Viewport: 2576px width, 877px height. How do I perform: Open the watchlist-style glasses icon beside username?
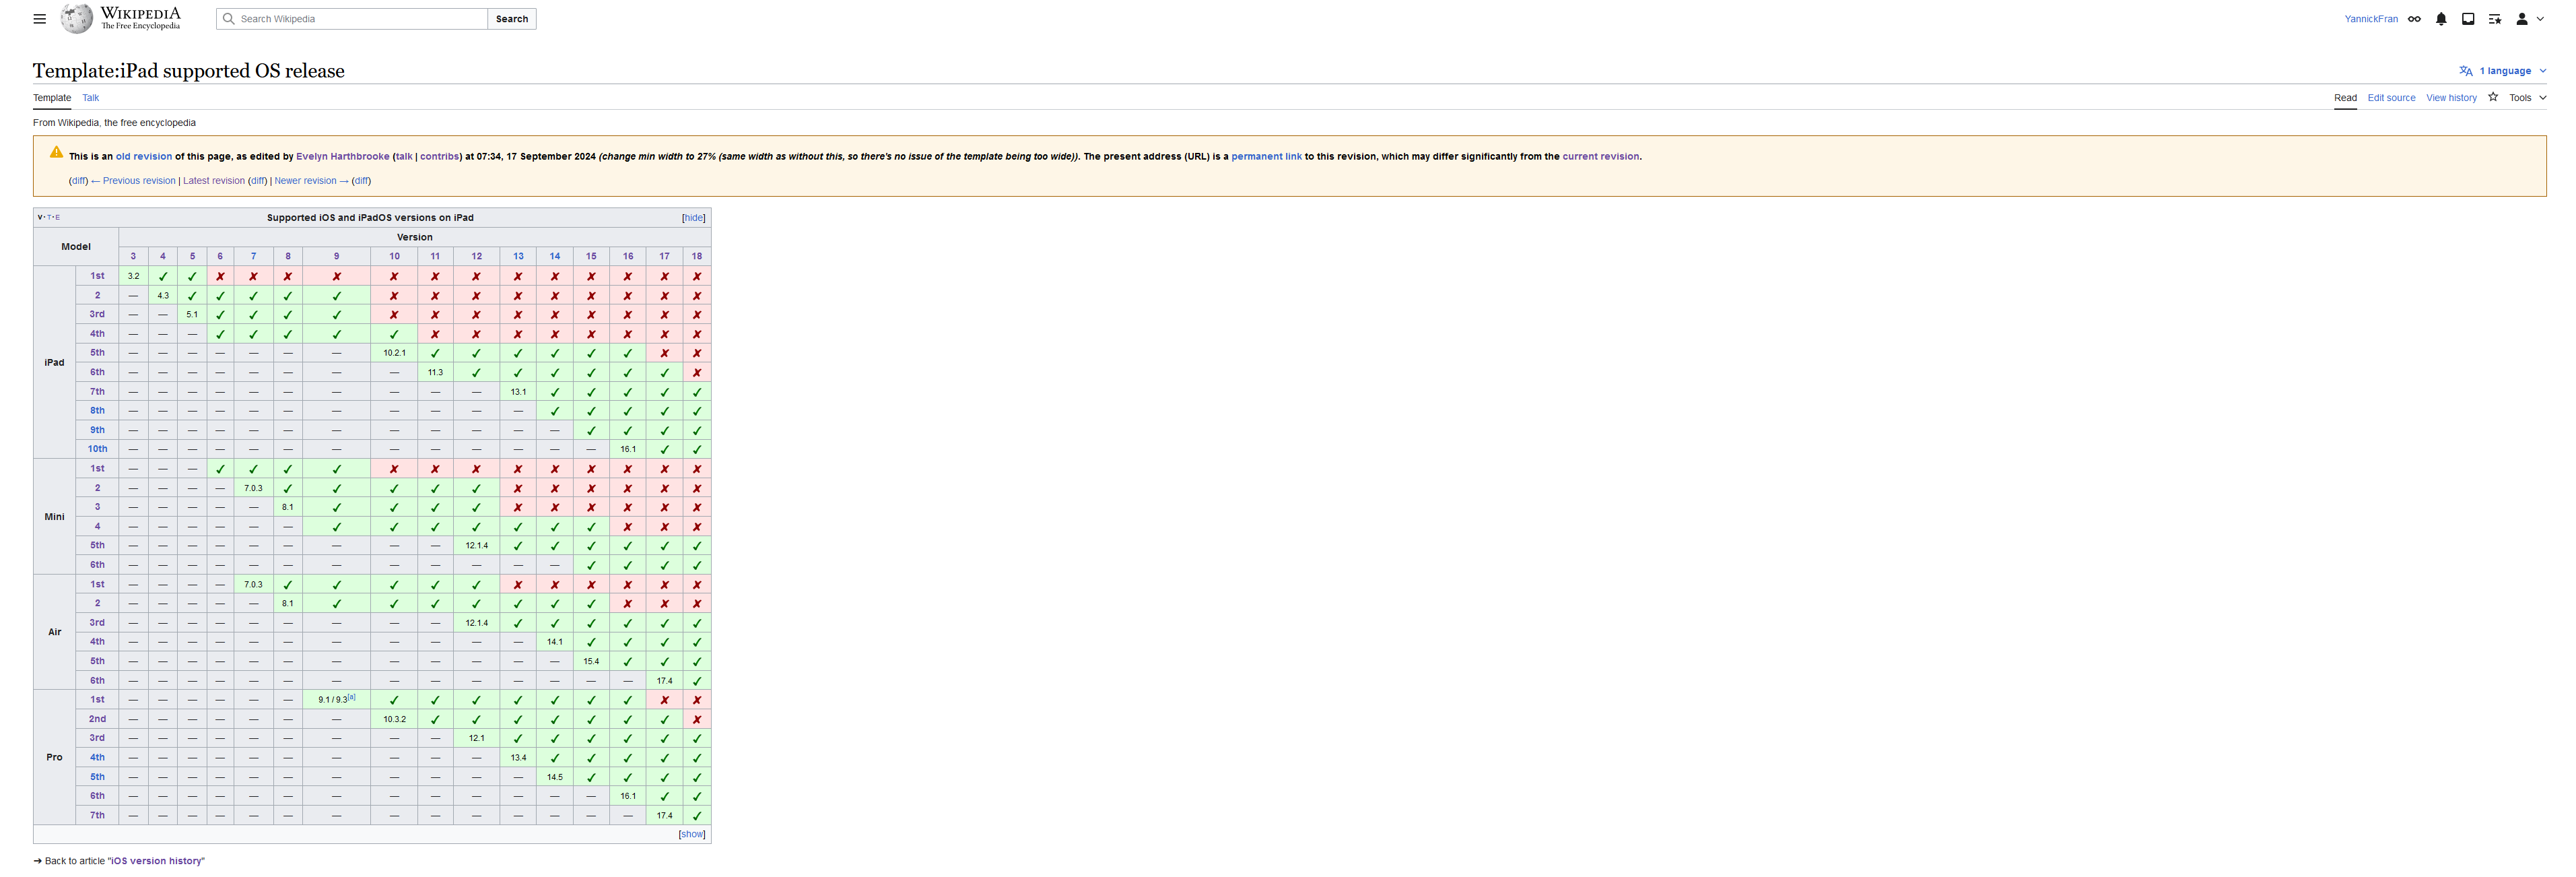pyautogui.click(x=2414, y=19)
